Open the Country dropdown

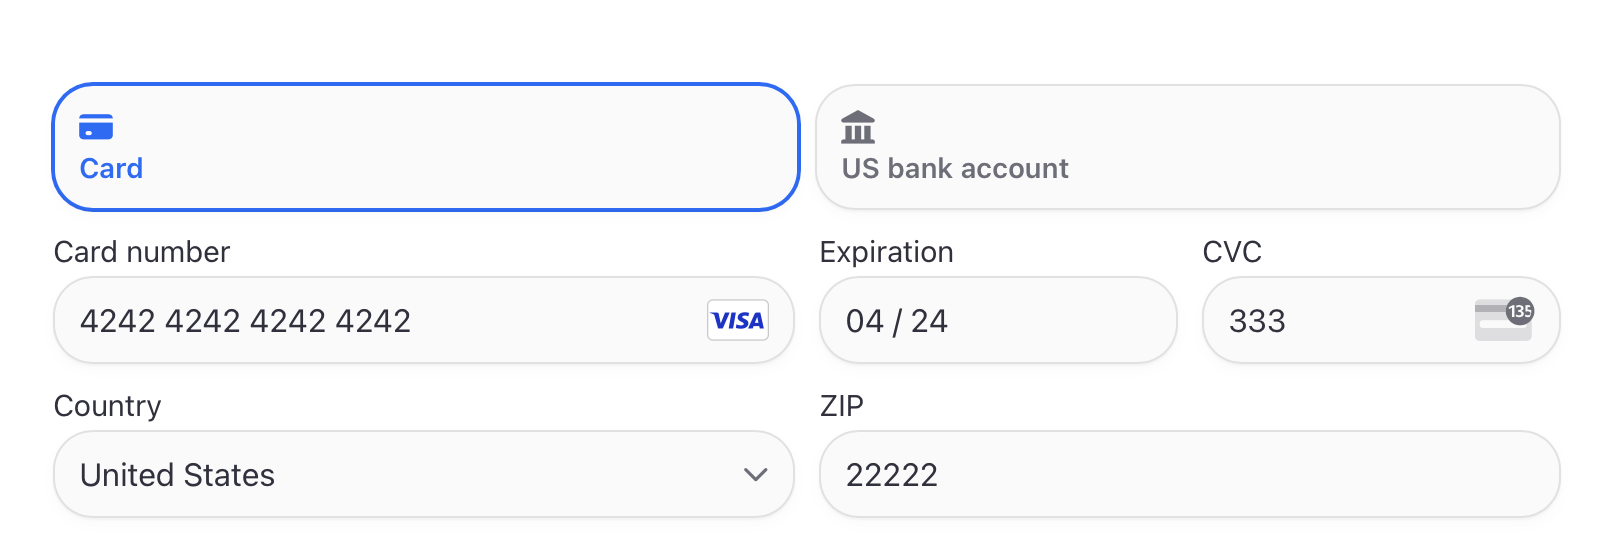[x=424, y=474]
